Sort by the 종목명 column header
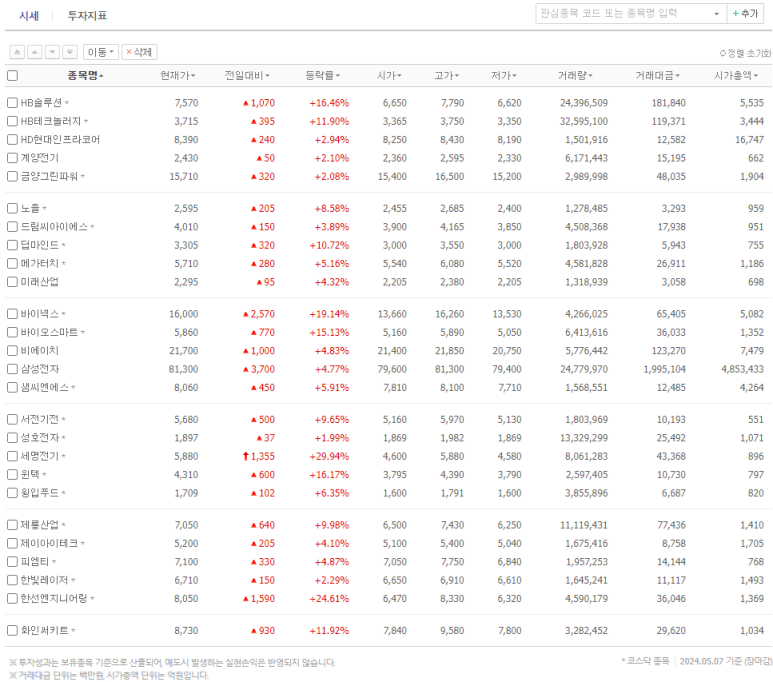773x682 pixels. pyautogui.click(x=85, y=75)
